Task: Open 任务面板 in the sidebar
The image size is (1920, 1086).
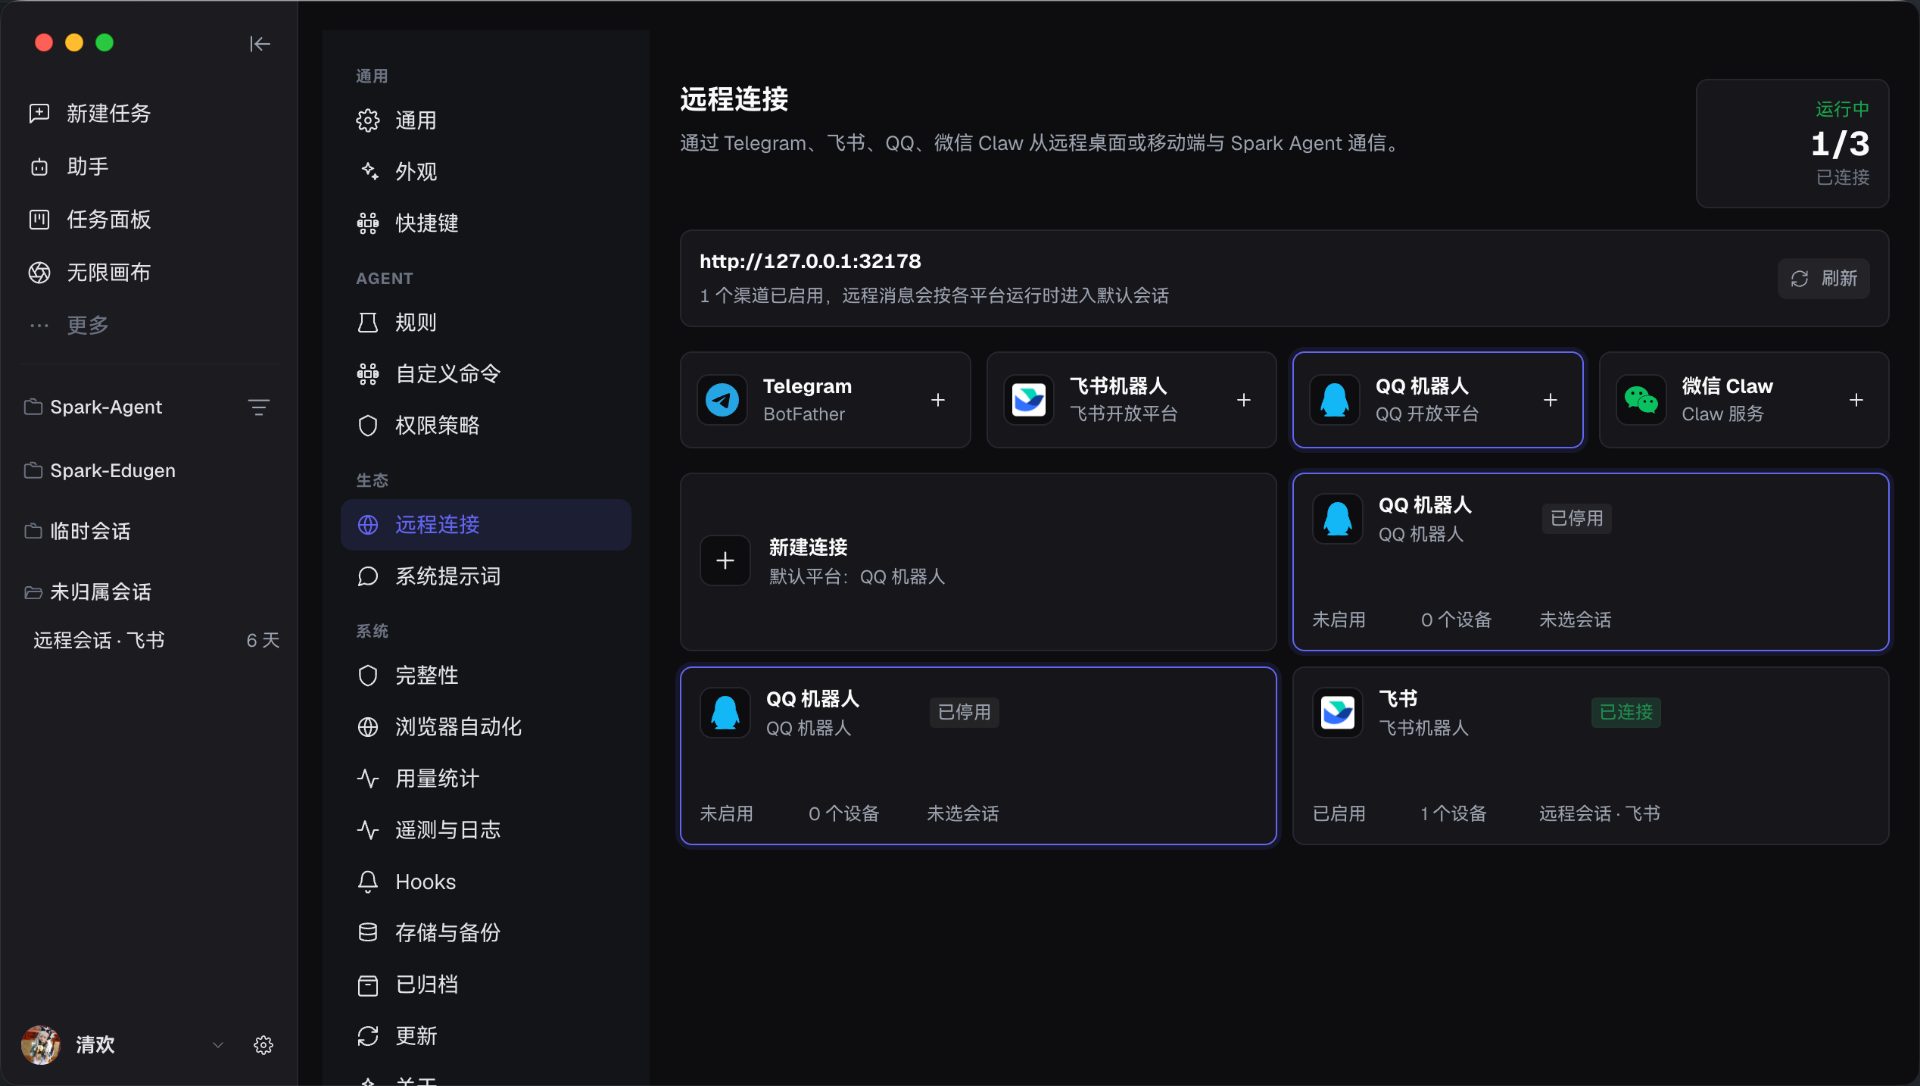Action: [149, 219]
